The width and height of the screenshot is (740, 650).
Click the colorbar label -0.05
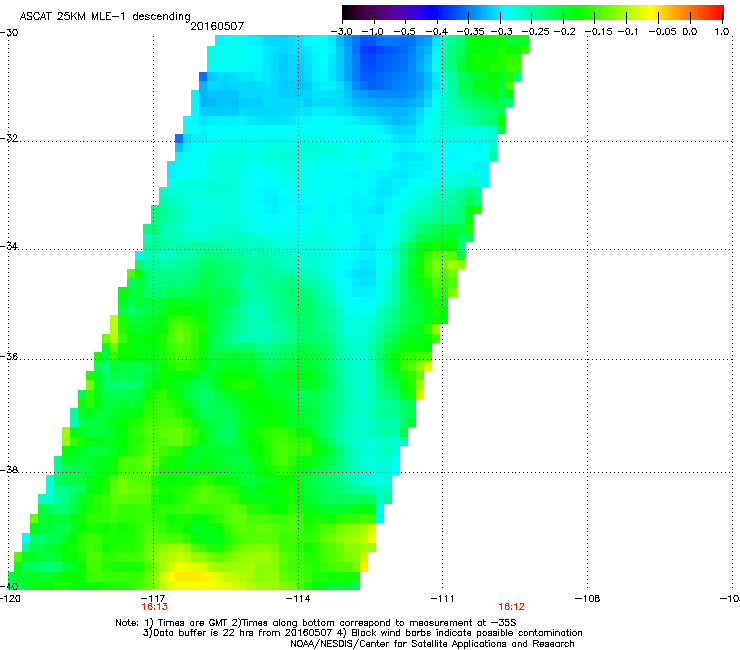663,32
